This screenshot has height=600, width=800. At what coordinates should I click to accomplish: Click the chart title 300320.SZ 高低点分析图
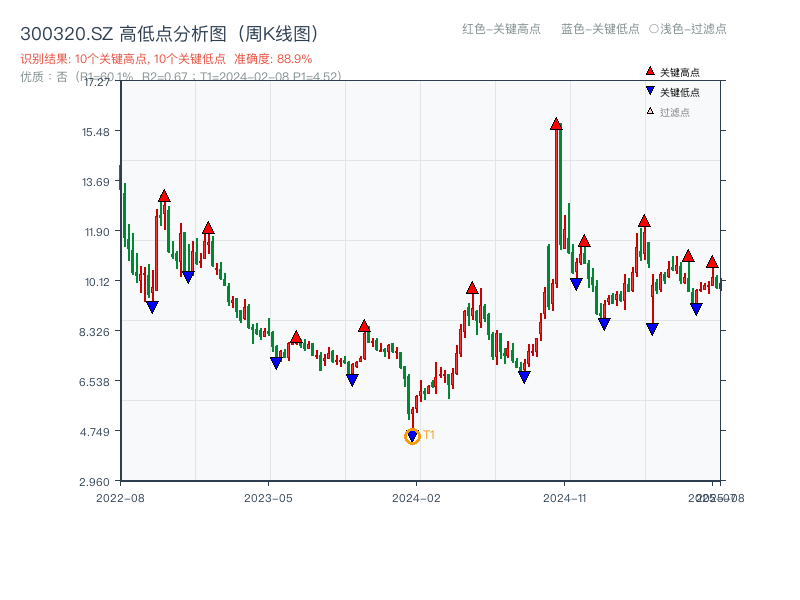pos(169,34)
